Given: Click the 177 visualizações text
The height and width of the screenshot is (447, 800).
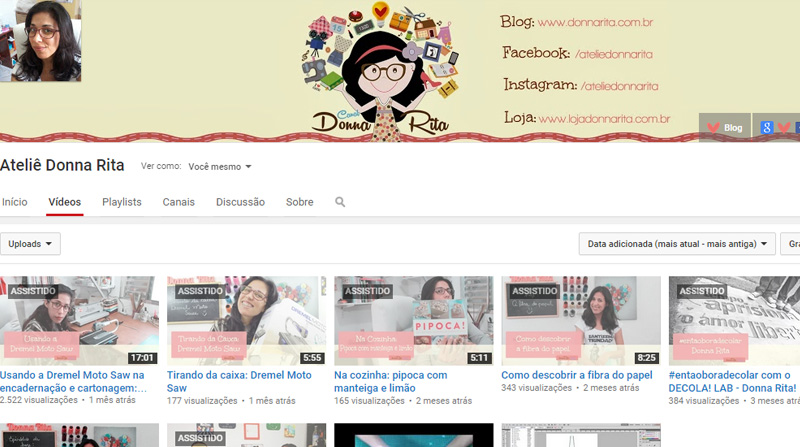Looking at the screenshot, I should (202, 401).
